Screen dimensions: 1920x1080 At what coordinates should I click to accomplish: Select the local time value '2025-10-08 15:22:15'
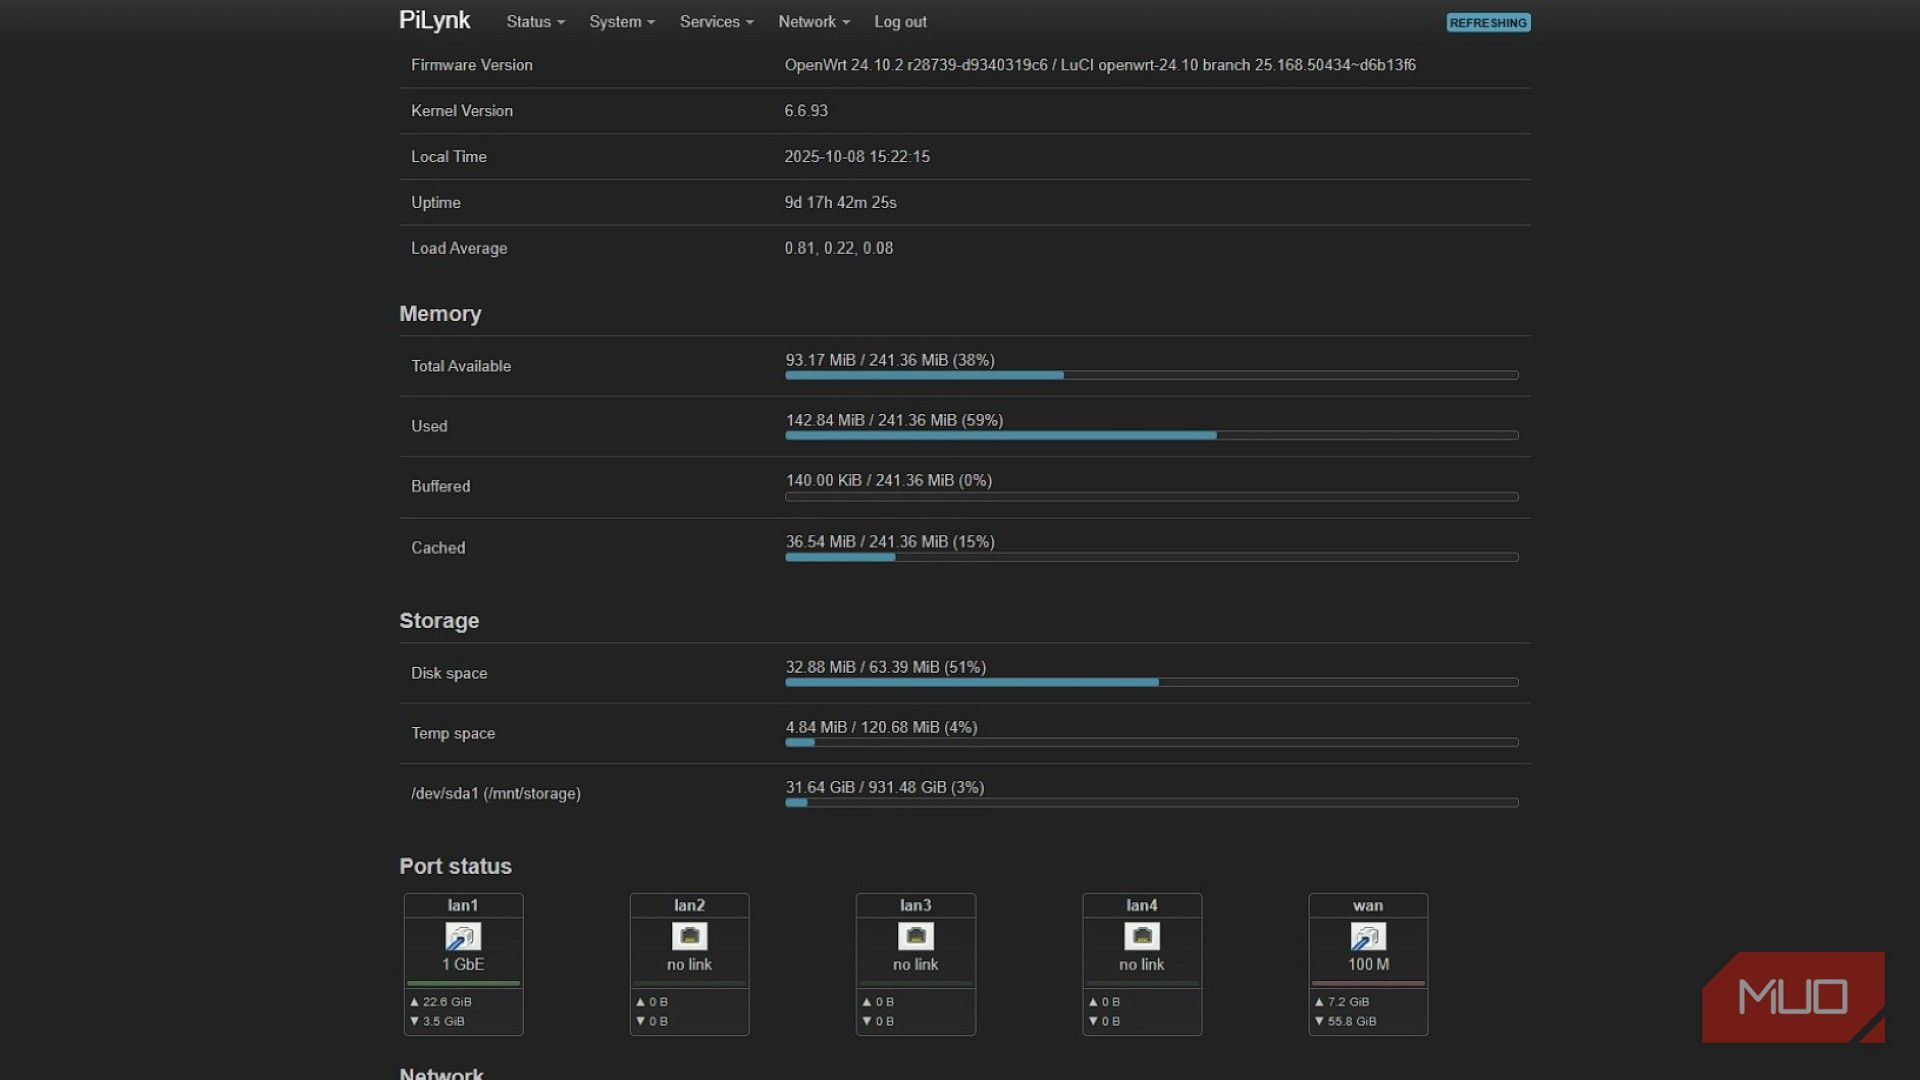[x=857, y=157]
